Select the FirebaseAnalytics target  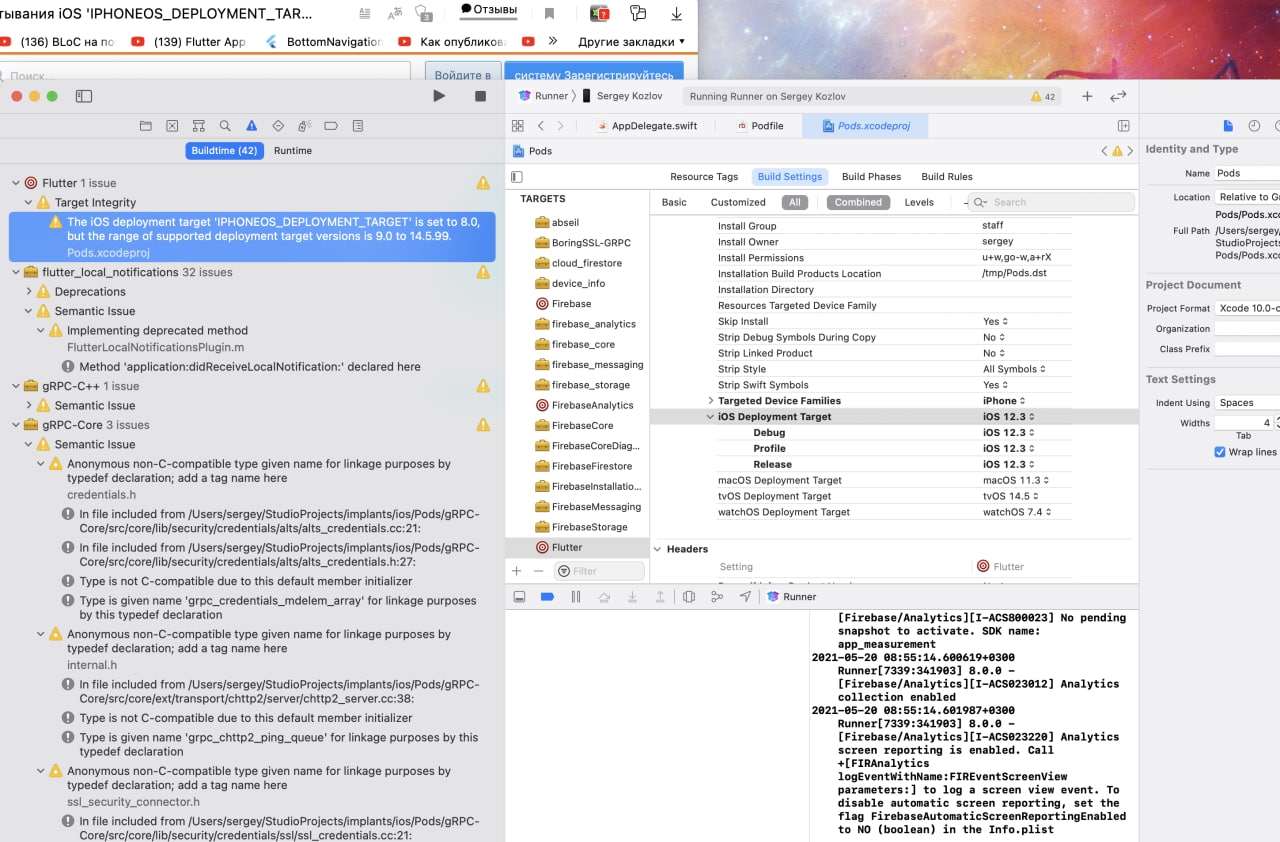[x=592, y=405]
